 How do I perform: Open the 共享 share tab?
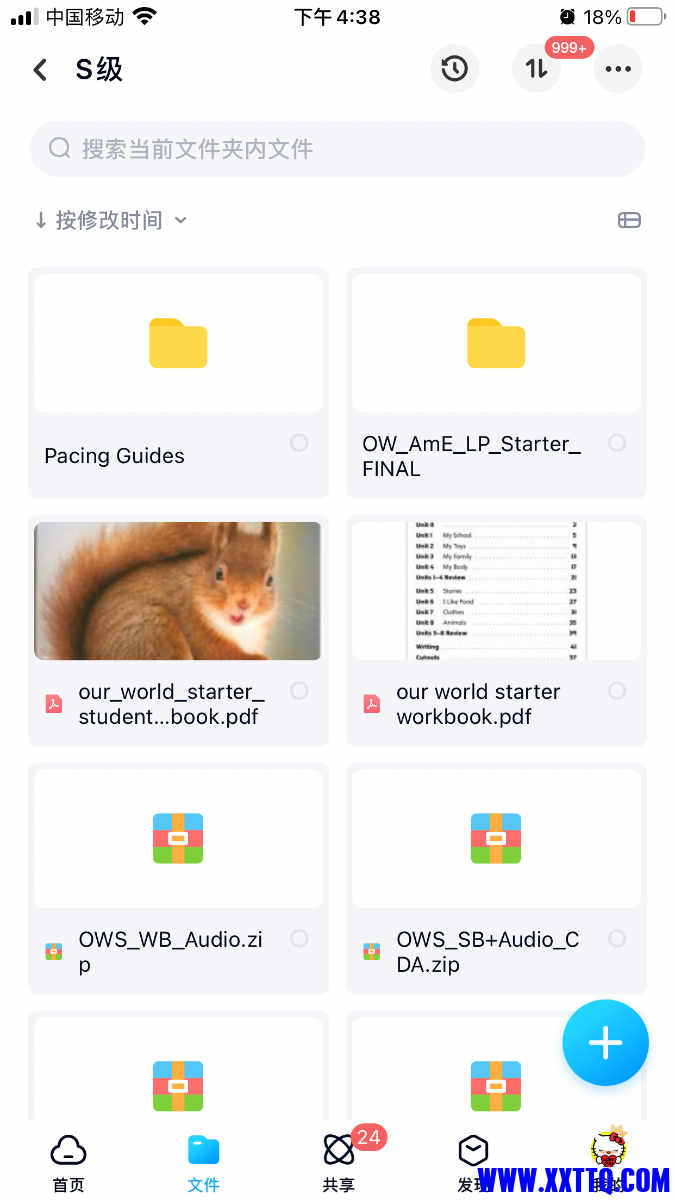(339, 1163)
